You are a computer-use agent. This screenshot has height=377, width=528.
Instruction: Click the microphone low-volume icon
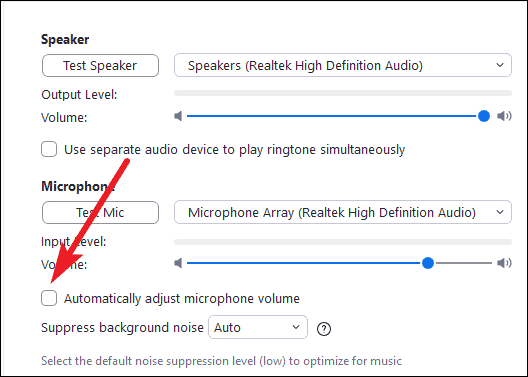coord(178,263)
